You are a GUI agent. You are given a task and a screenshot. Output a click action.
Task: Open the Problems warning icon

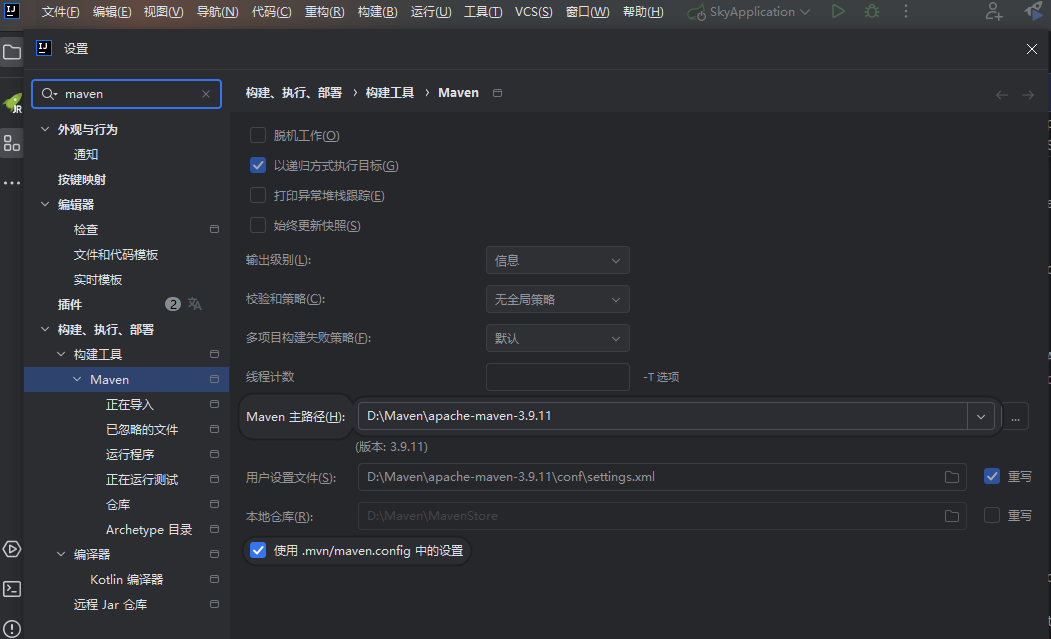point(12,628)
